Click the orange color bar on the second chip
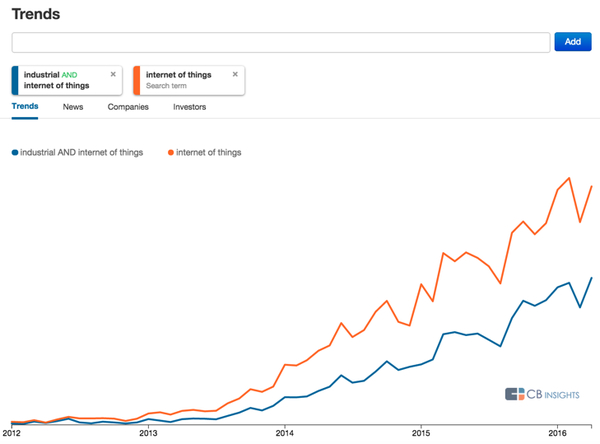 click(136, 80)
